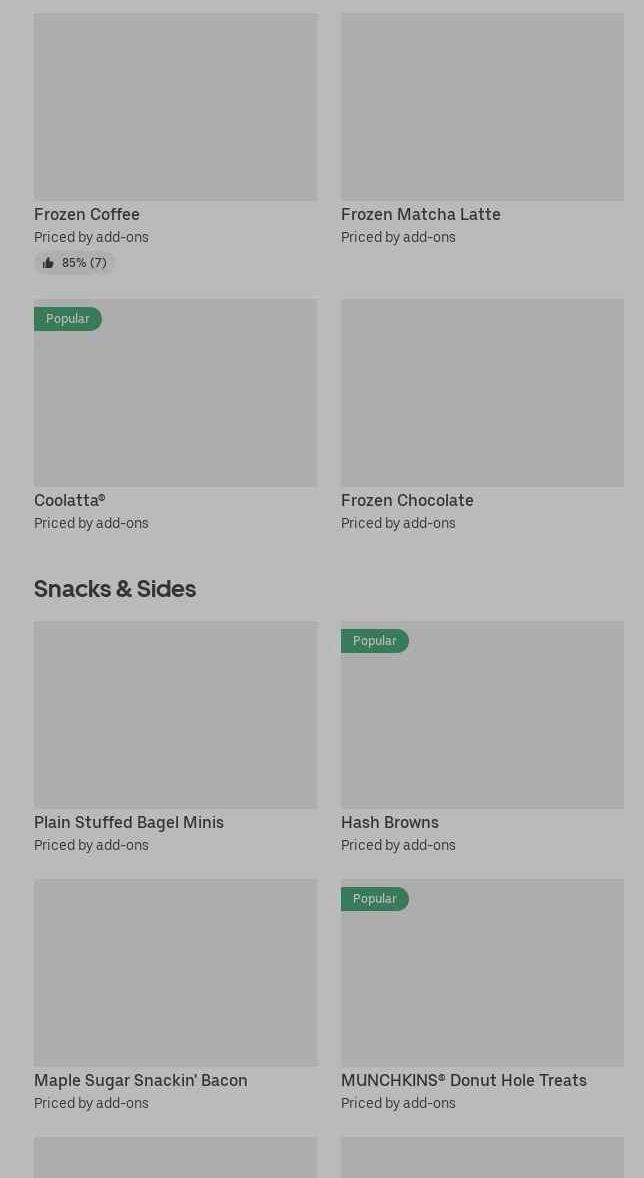644x1178 pixels.
Task: Open the Frozen Matcha Latte image
Action: coord(482,107)
